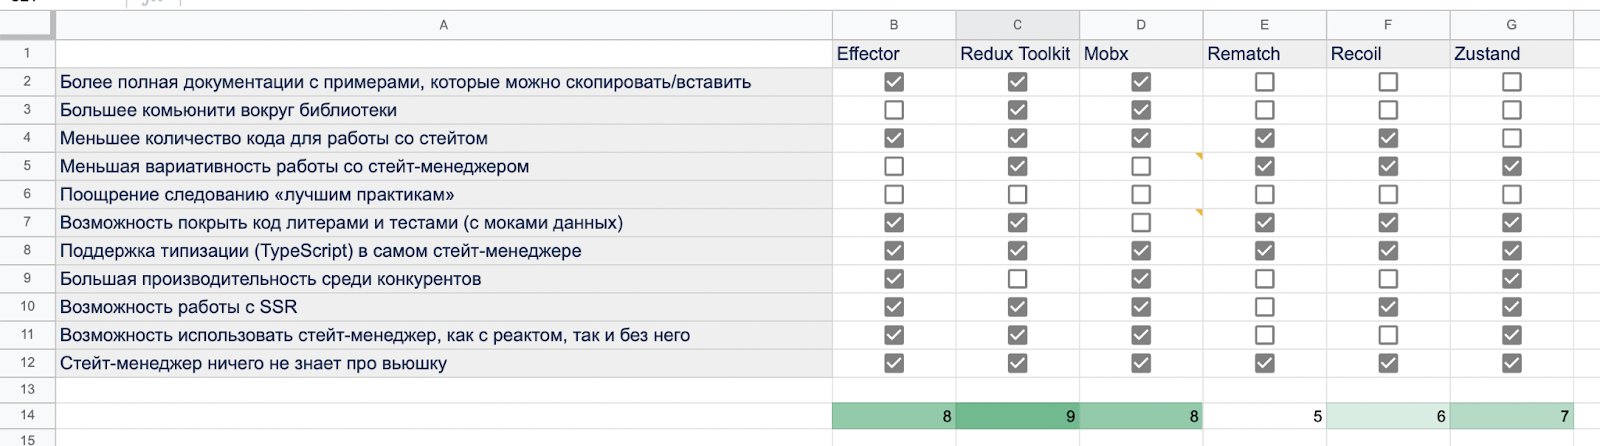Check Zustand box in row 2

1512,82
